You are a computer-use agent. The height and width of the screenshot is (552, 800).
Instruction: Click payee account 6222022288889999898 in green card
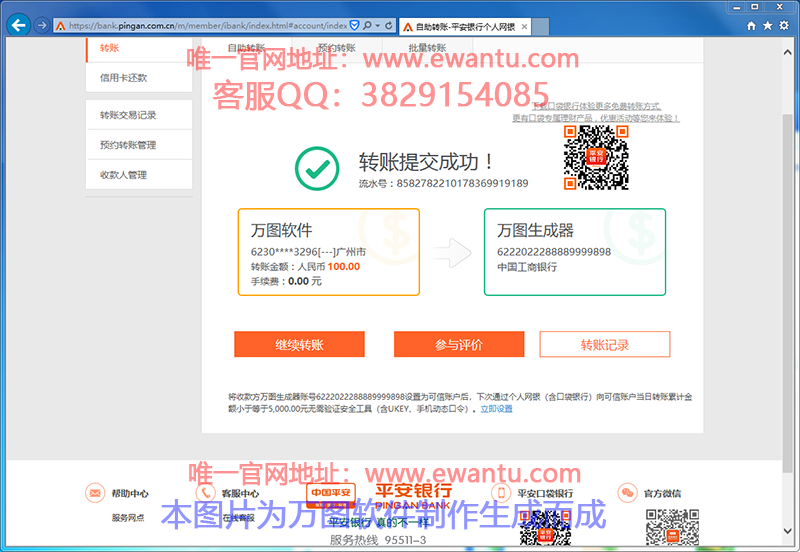(554, 252)
